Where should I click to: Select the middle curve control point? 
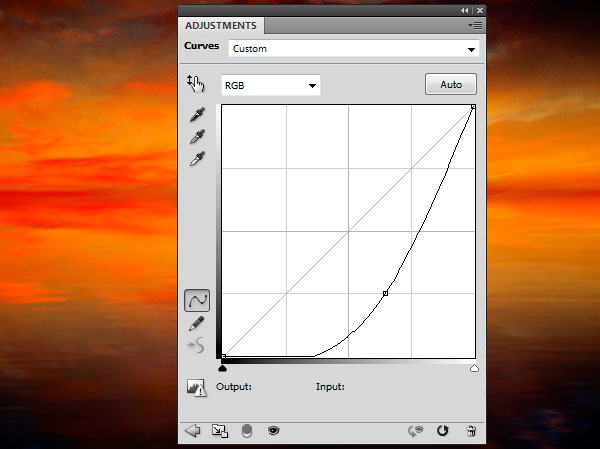[x=385, y=293]
